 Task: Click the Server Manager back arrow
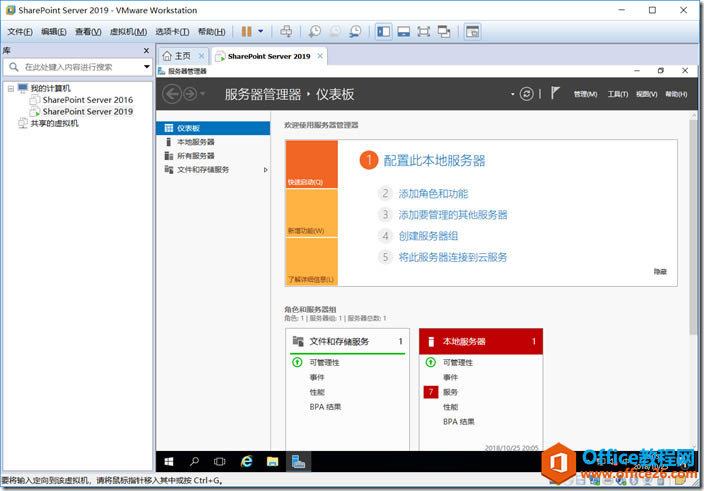172,94
